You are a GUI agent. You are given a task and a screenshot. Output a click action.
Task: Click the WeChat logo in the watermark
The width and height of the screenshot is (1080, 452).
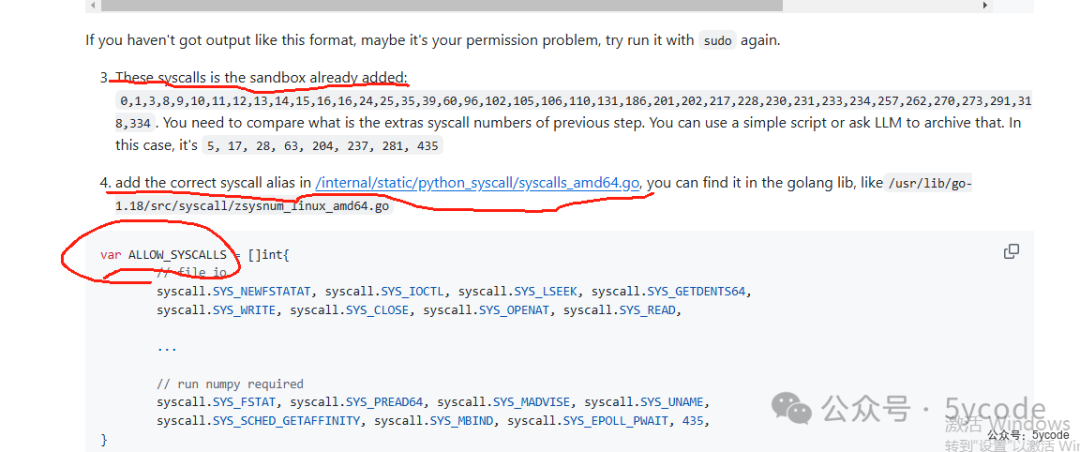coord(791,408)
